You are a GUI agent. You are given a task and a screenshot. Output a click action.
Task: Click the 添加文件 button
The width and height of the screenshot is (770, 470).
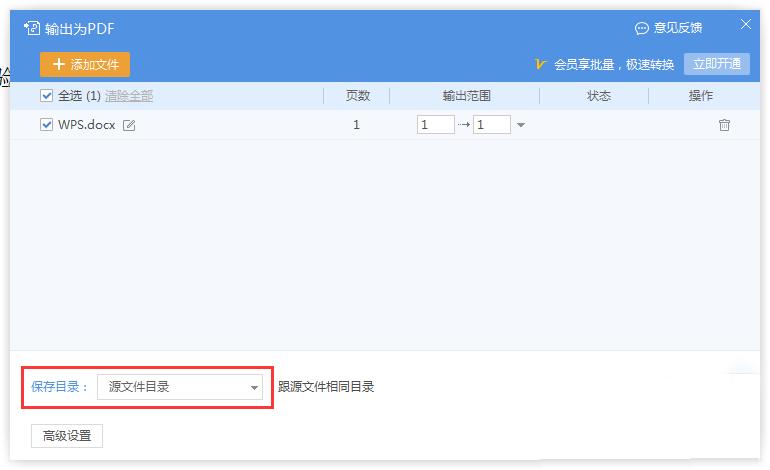[x=84, y=64]
